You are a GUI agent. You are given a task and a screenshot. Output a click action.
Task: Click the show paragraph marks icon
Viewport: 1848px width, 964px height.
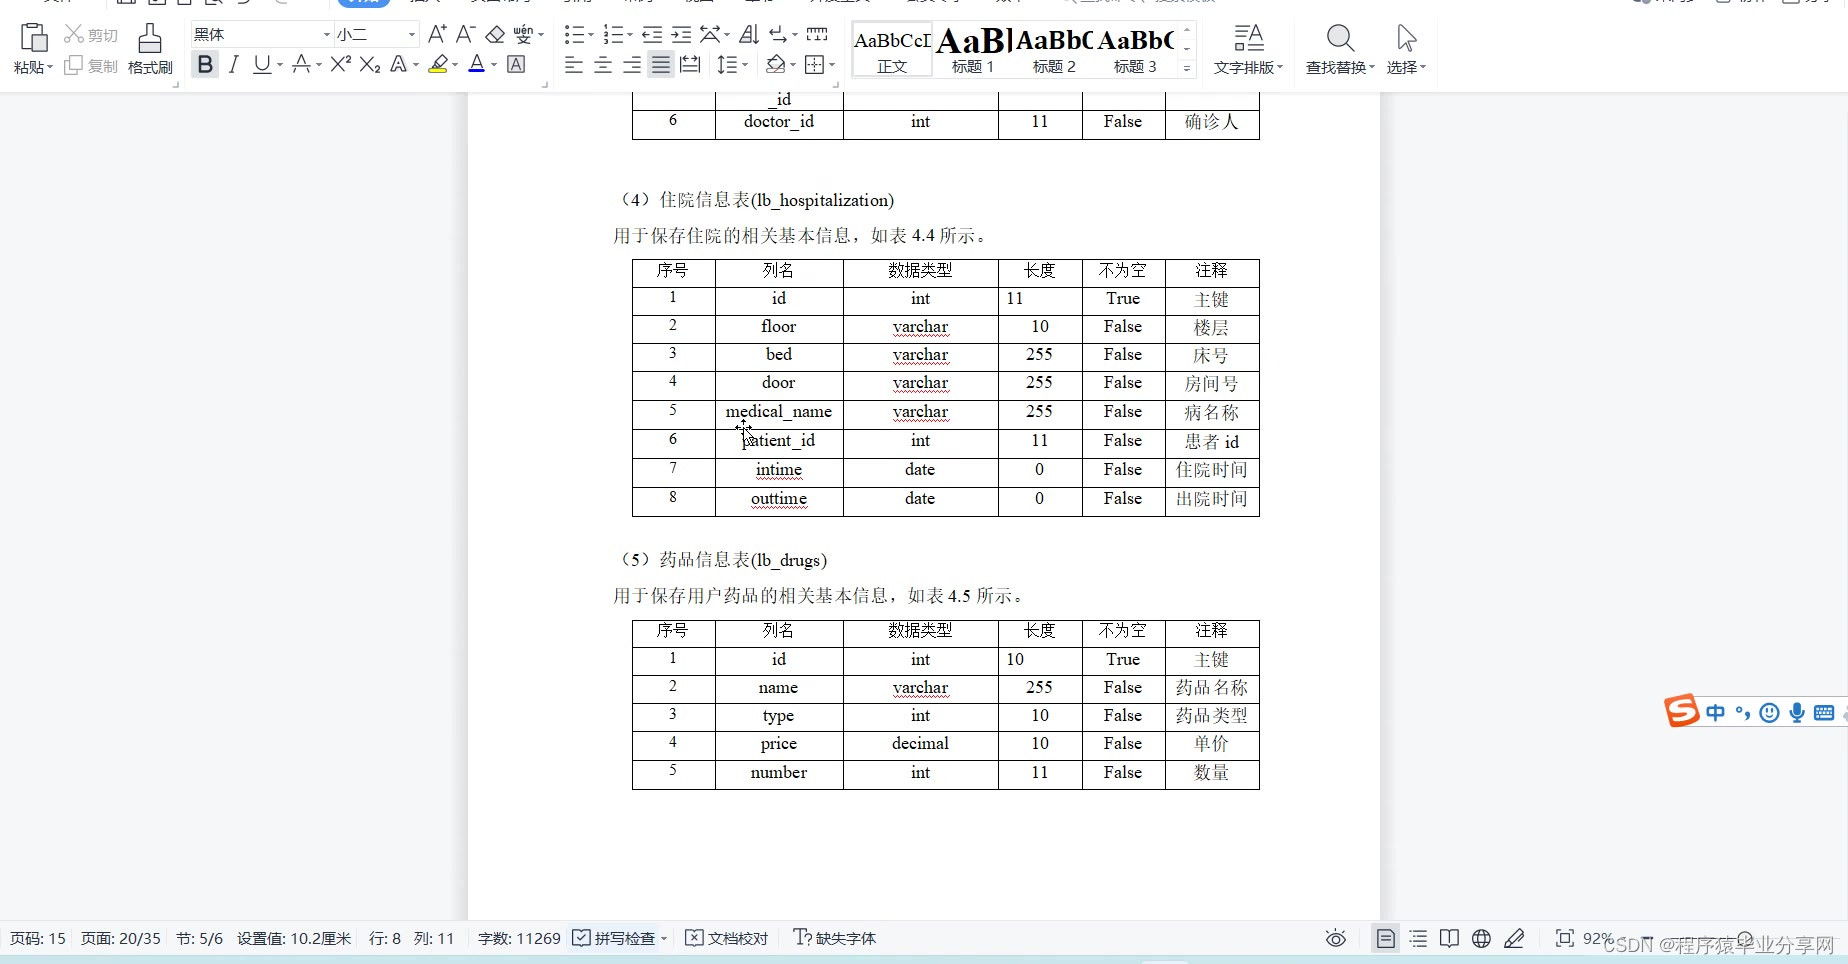[778, 35]
